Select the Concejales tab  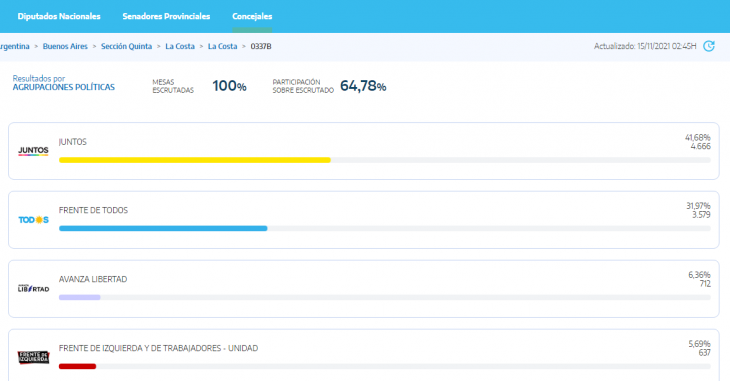click(x=252, y=16)
